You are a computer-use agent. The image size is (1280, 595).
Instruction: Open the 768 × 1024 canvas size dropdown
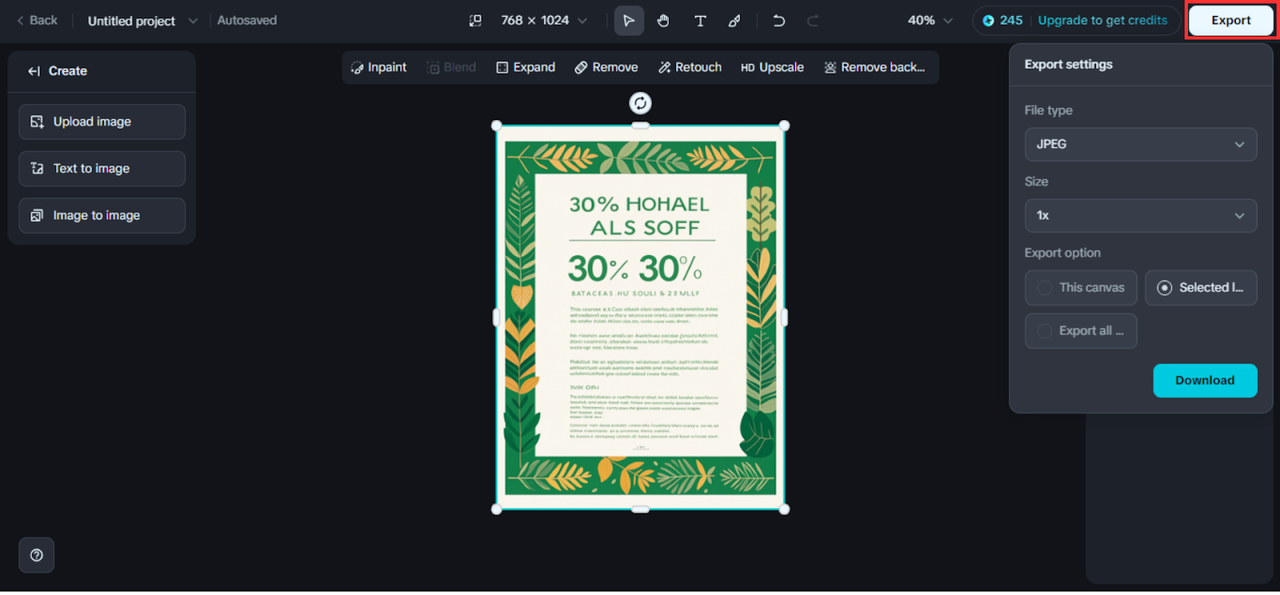(x=544, y=20)
